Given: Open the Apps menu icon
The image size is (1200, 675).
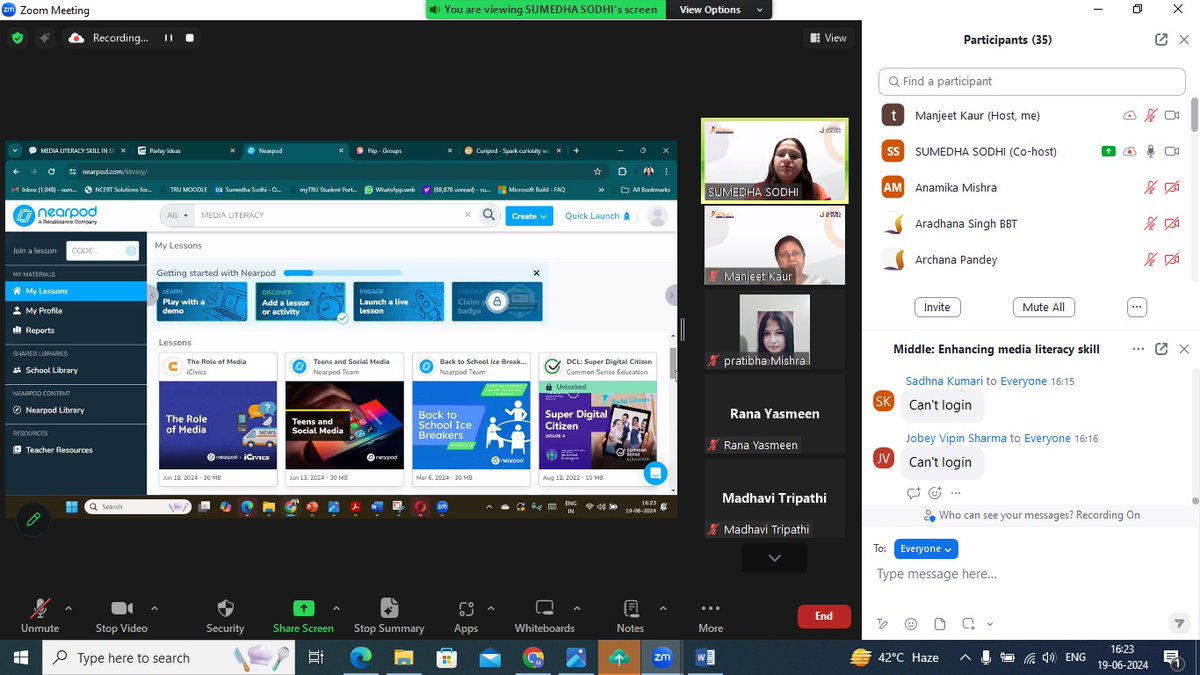Looking at the screenshot, I should click(x=466, y=608).
